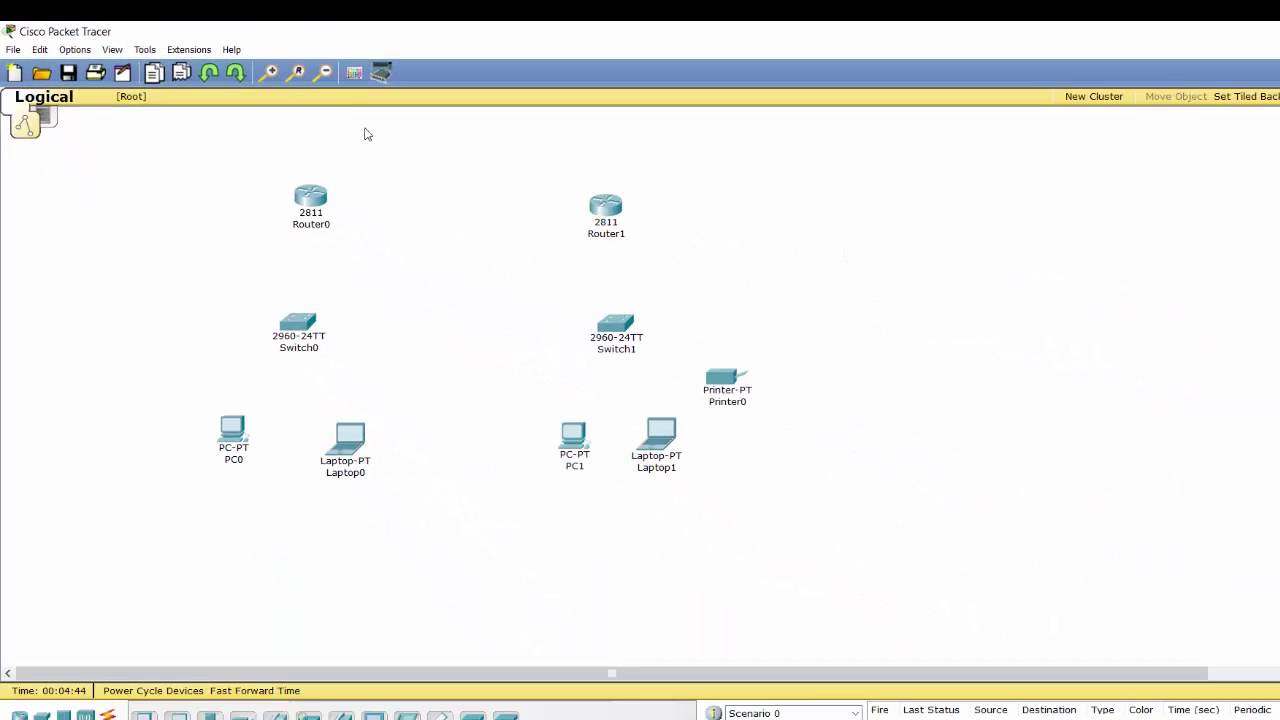The width and height of the screenshot is (1280, 720).
Task: Click the Destination column header
Action: pyautogui.click(x=1049, y=710)
